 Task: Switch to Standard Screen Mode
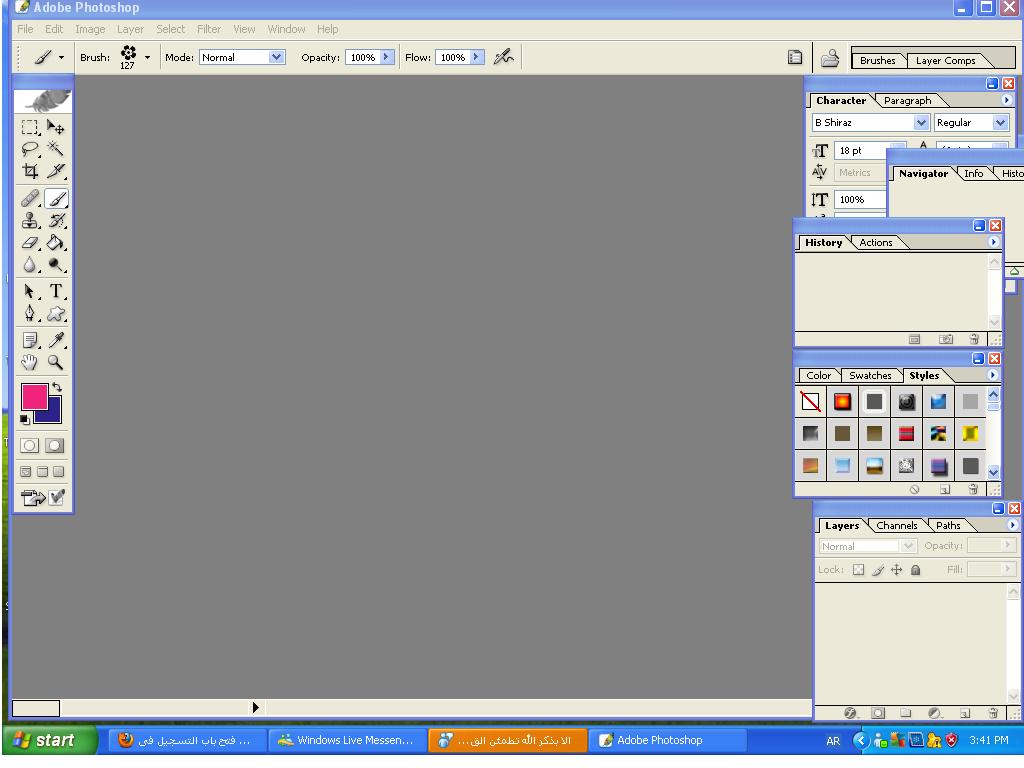pyautogui.click(x=26, y=472)
